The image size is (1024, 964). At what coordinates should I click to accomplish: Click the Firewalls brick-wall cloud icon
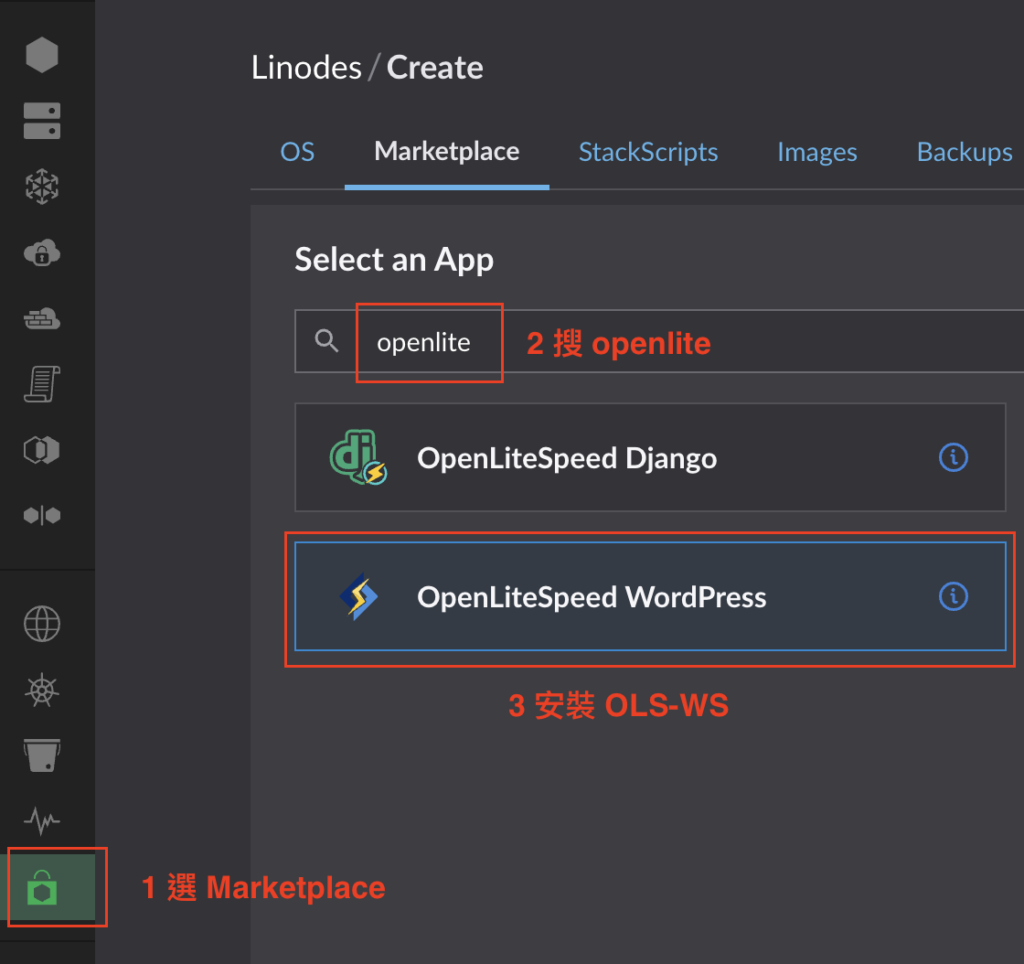tap(42, 319)
